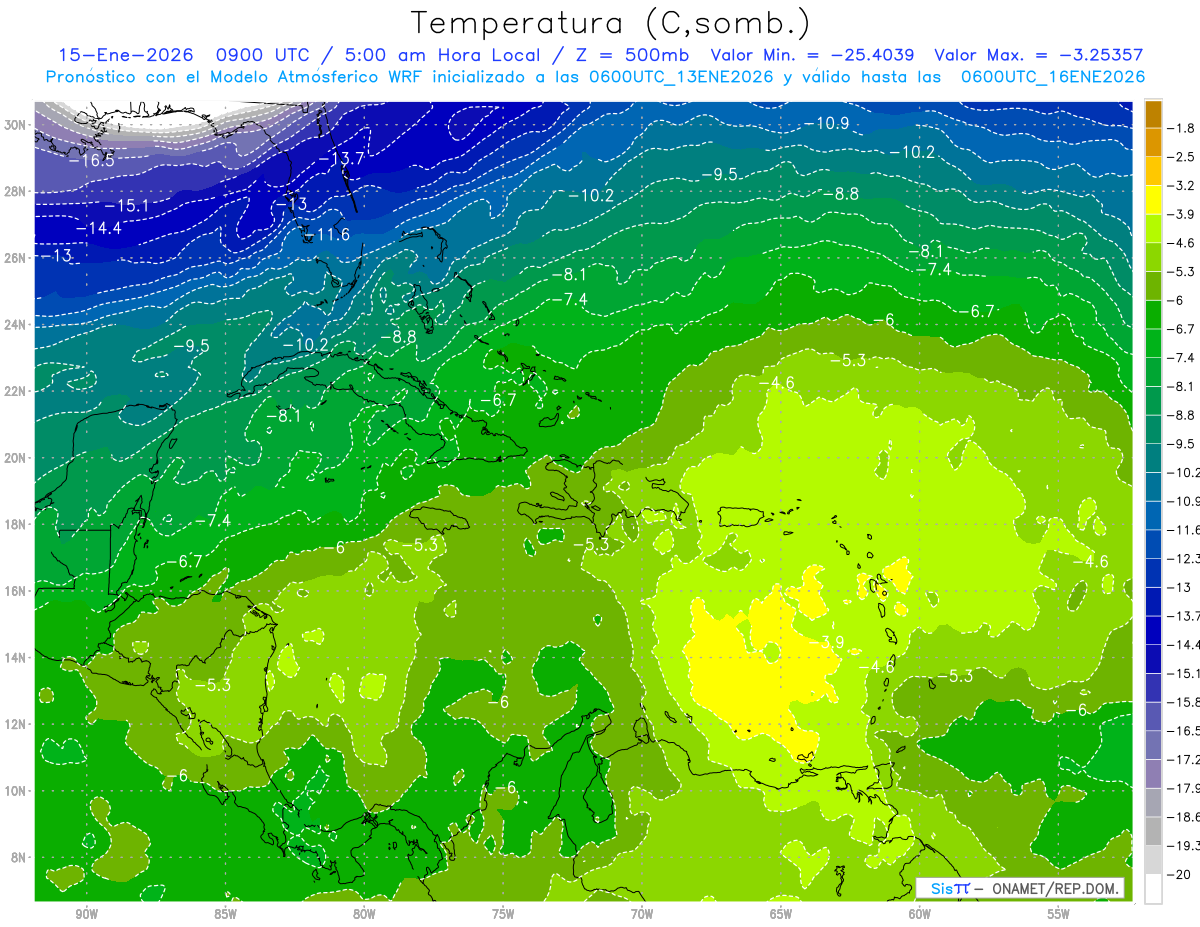
Task: Choose the lime legend swatch between -3.9 and -4.6
Action: click(1153, 229)
